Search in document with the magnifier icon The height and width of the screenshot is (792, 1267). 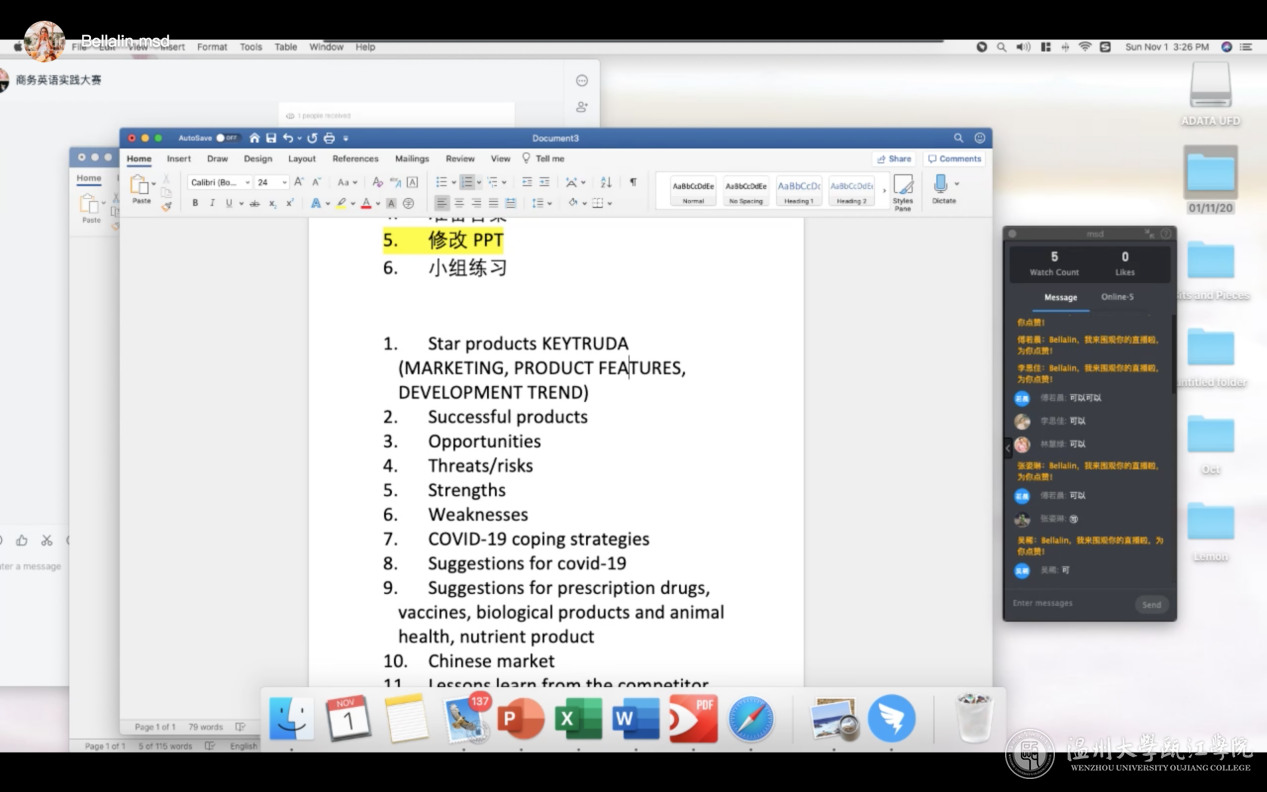coord(958,138)
